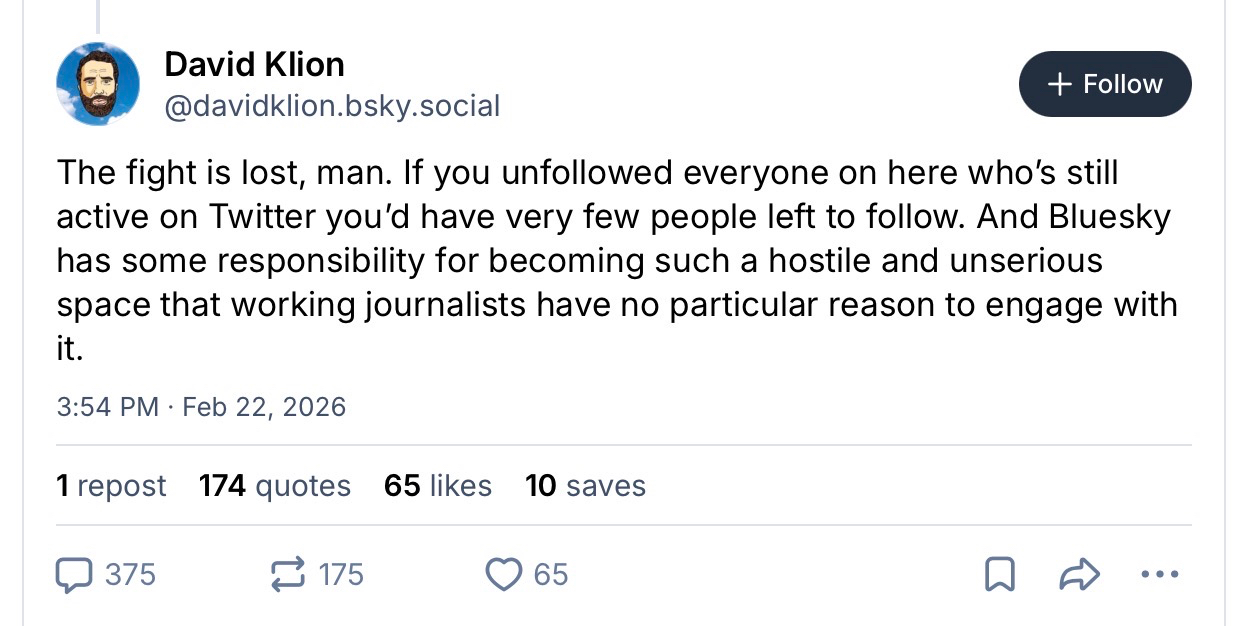Open the three-dot more options menu
Image resolution: width=1247 pixels, height=626 pixels.
tap(1159, 574)
